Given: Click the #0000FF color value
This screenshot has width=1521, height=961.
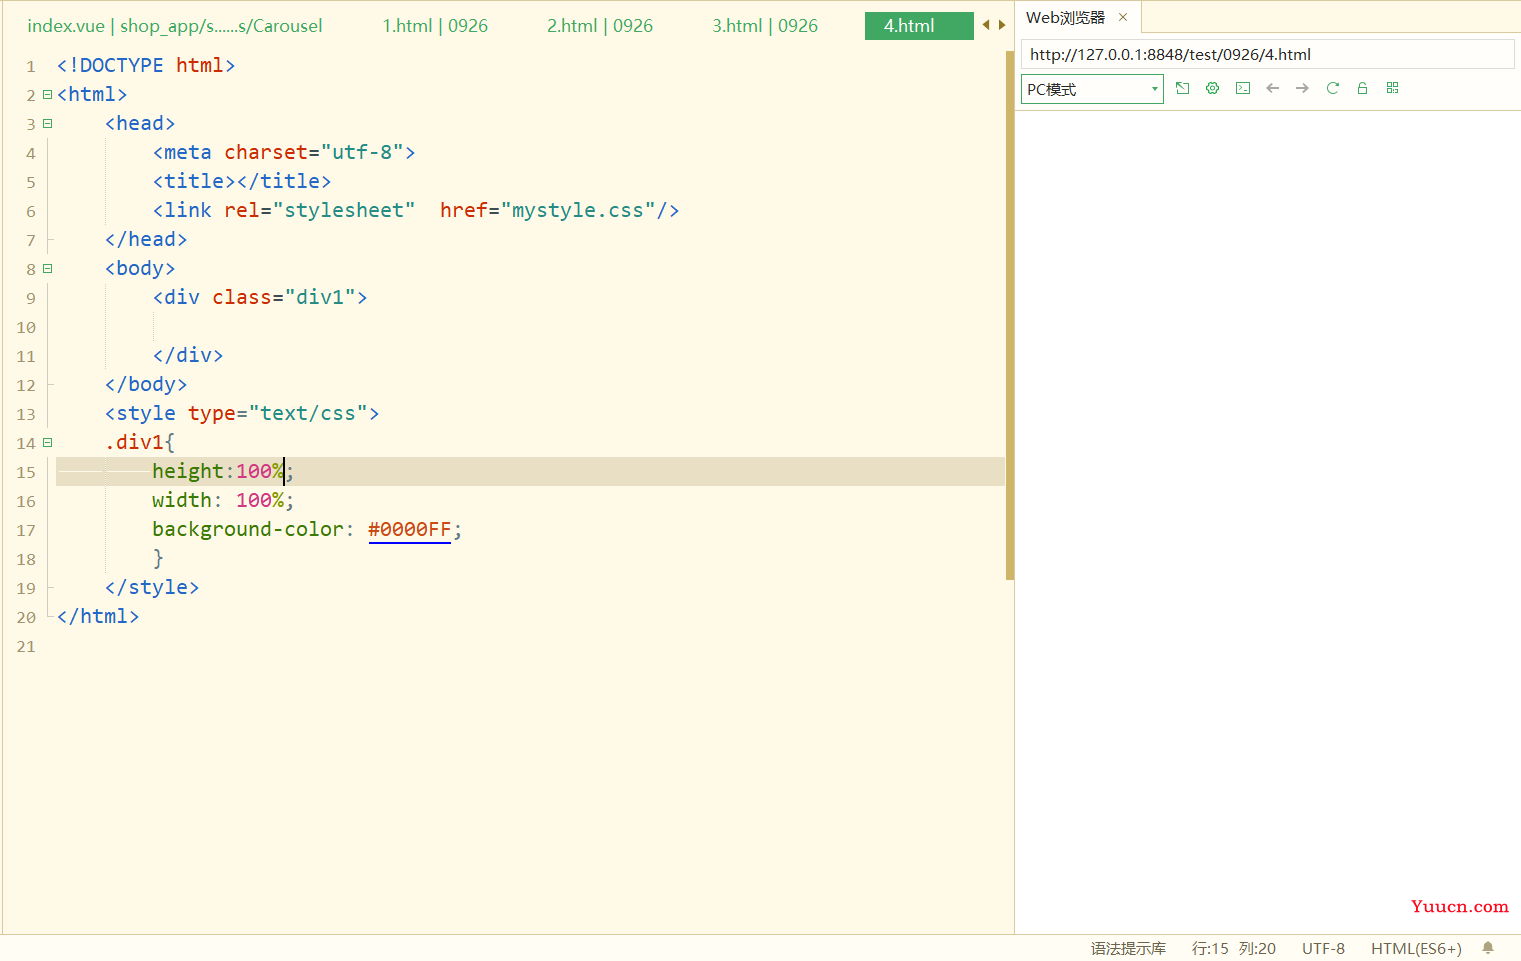Looking at the screenshot, I should (x=410, y=529).
